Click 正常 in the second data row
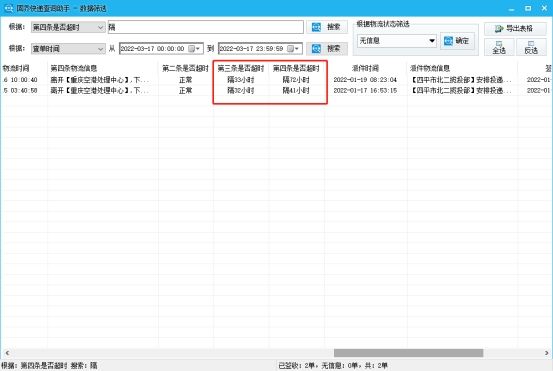The width and height of the screenshot is (553, 371). (186, 91)
